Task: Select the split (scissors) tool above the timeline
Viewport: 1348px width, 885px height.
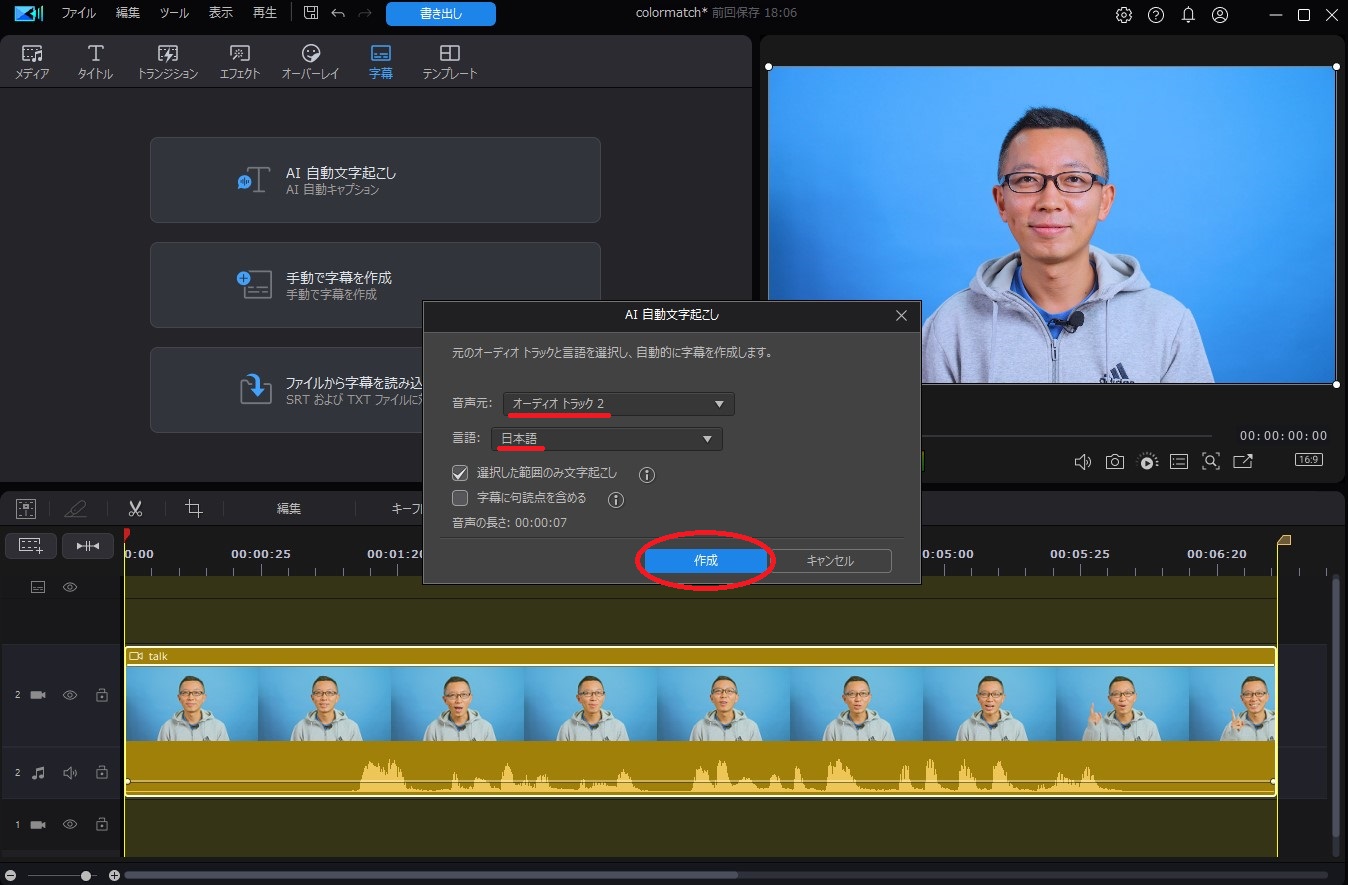Action: point(136,508)
